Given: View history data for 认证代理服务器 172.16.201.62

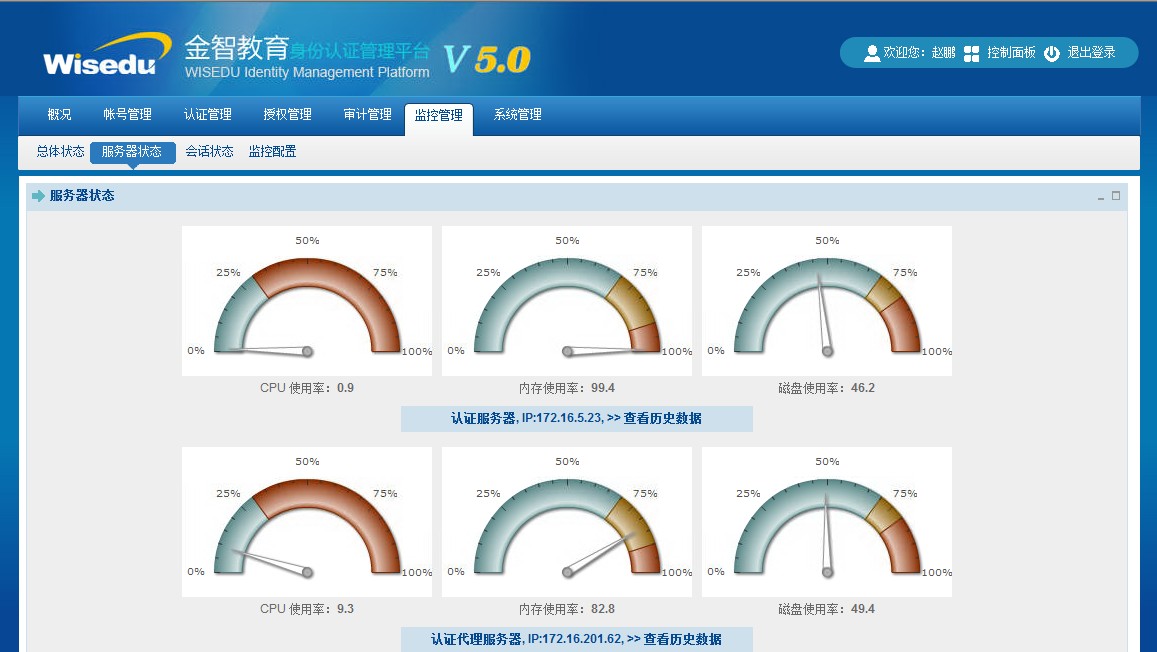Looking at the screenshot, I should (682, 639).
